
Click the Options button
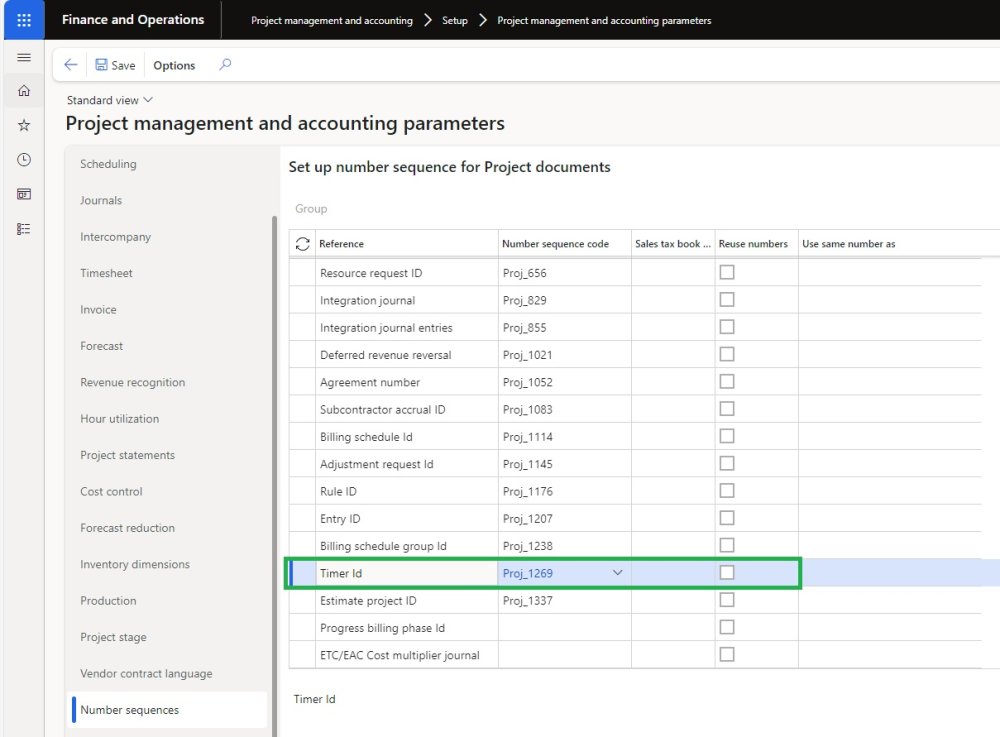(x=174, y=65)
